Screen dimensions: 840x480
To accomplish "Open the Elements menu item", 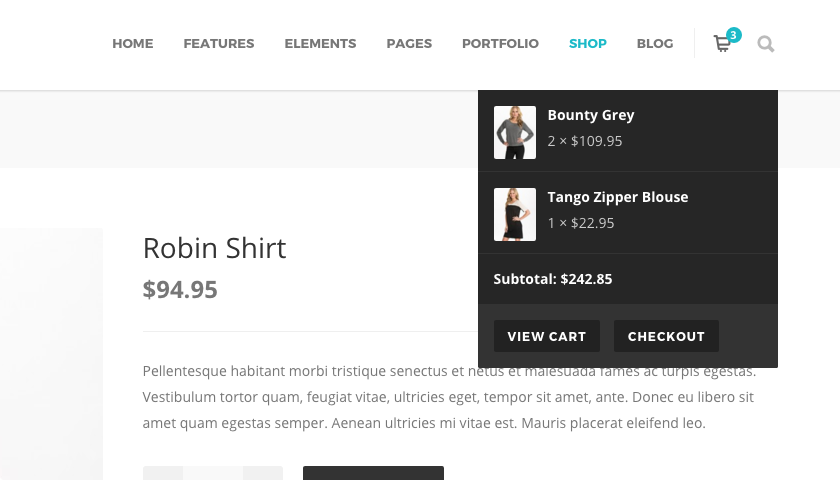I will (x=320, y=44).
